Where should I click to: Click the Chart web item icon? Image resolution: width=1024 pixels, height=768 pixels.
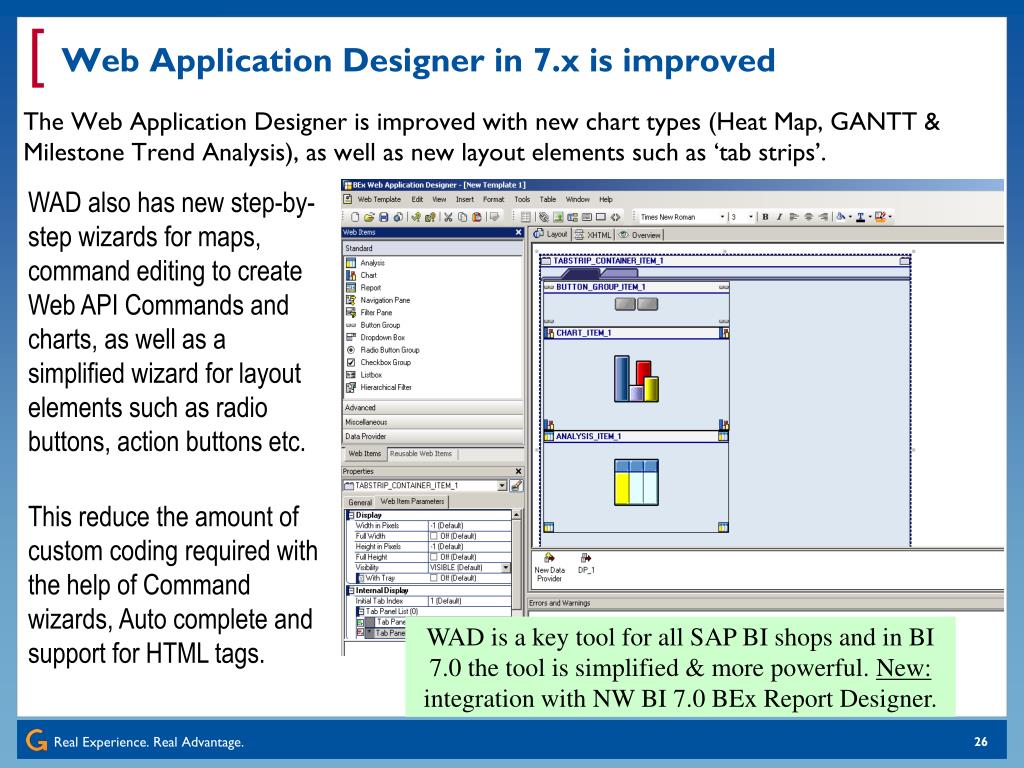click(351, 275)
